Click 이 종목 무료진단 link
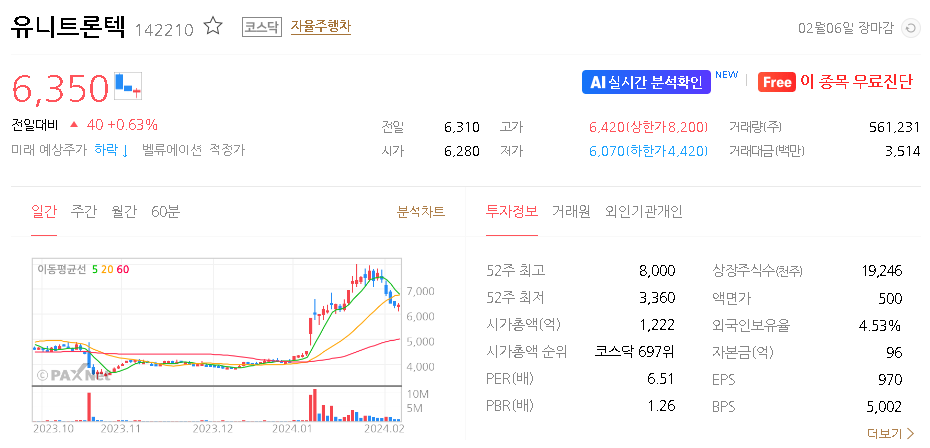This screenshot has height=448, width=930. click(856, 82)
